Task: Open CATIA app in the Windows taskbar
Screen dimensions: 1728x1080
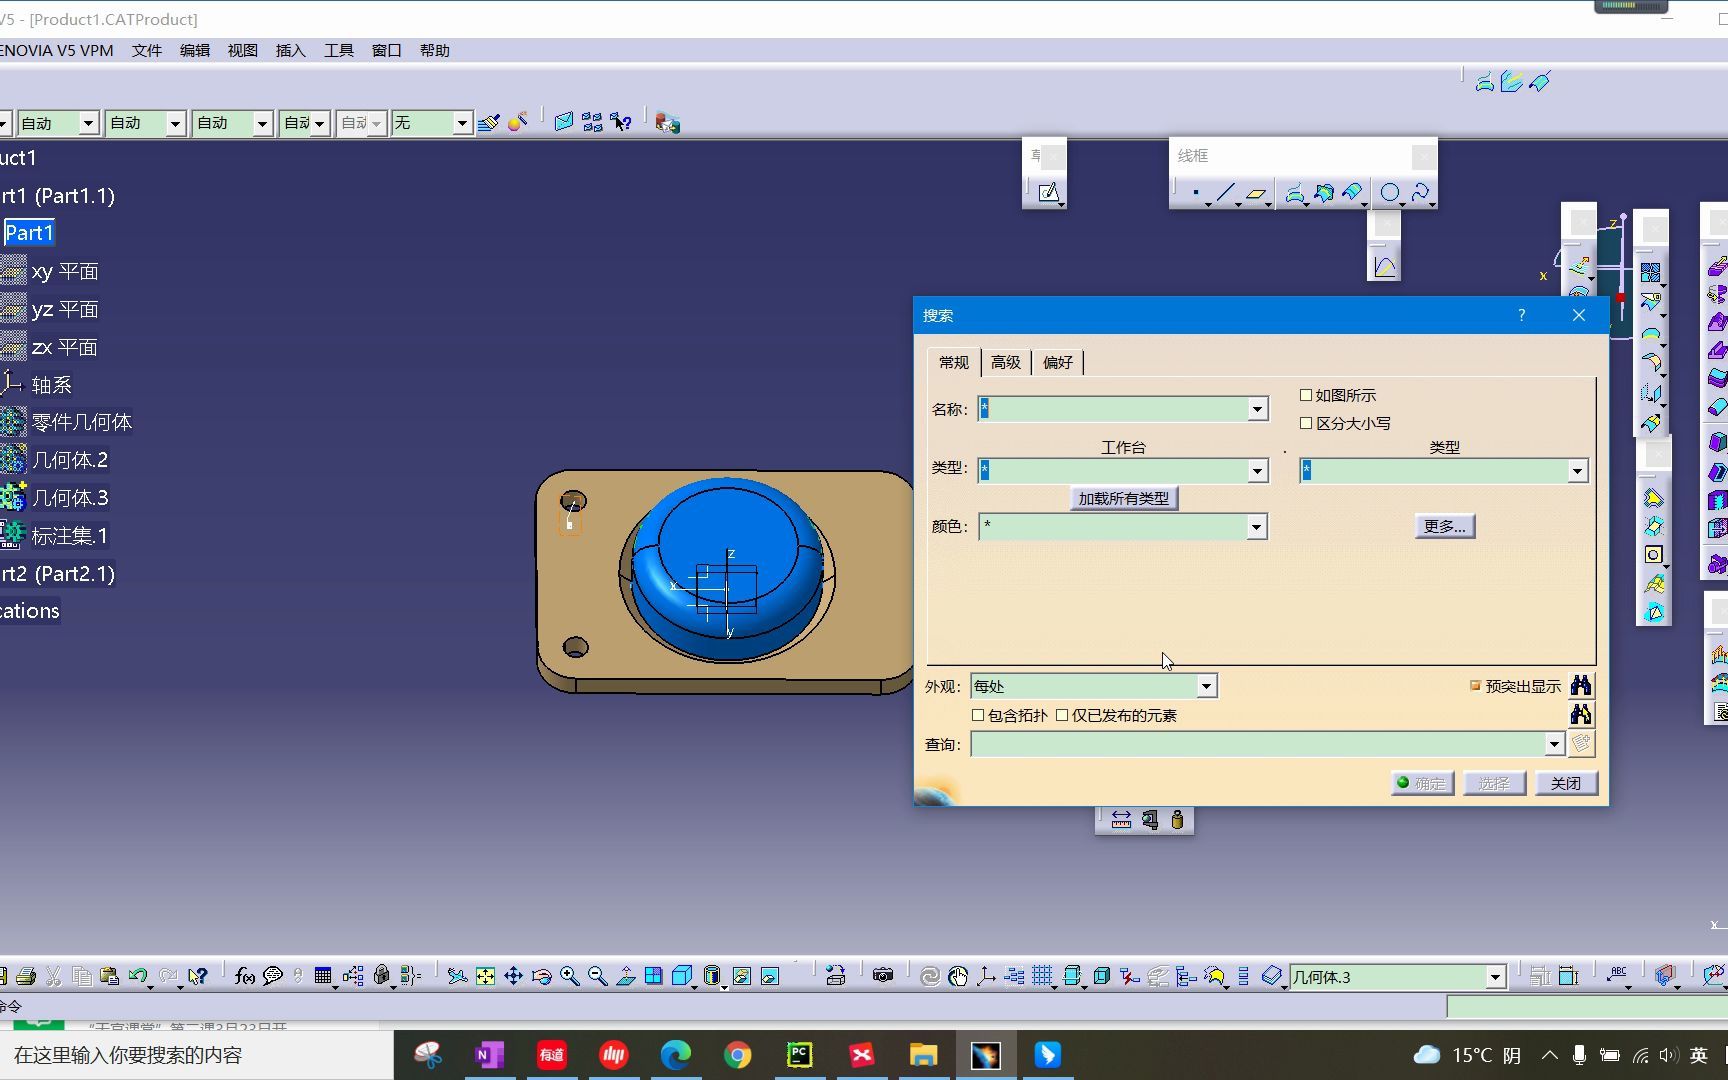Action: (x=985, y=1055)
